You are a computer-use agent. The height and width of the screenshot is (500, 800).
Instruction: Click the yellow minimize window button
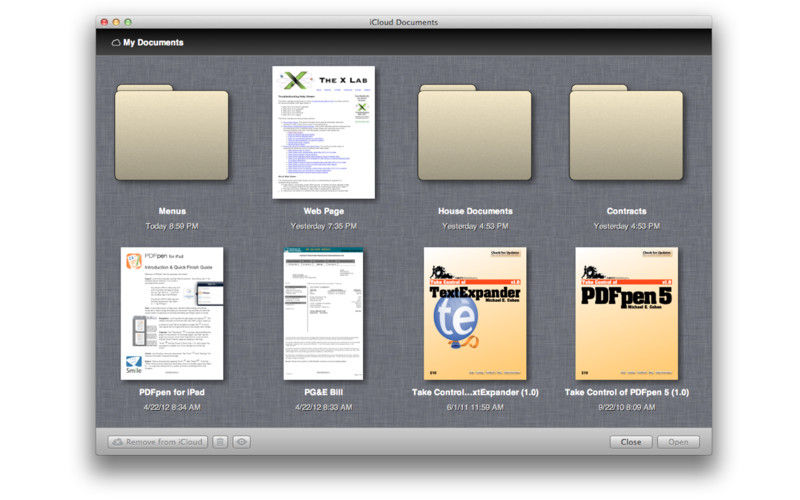pos(116,22)
